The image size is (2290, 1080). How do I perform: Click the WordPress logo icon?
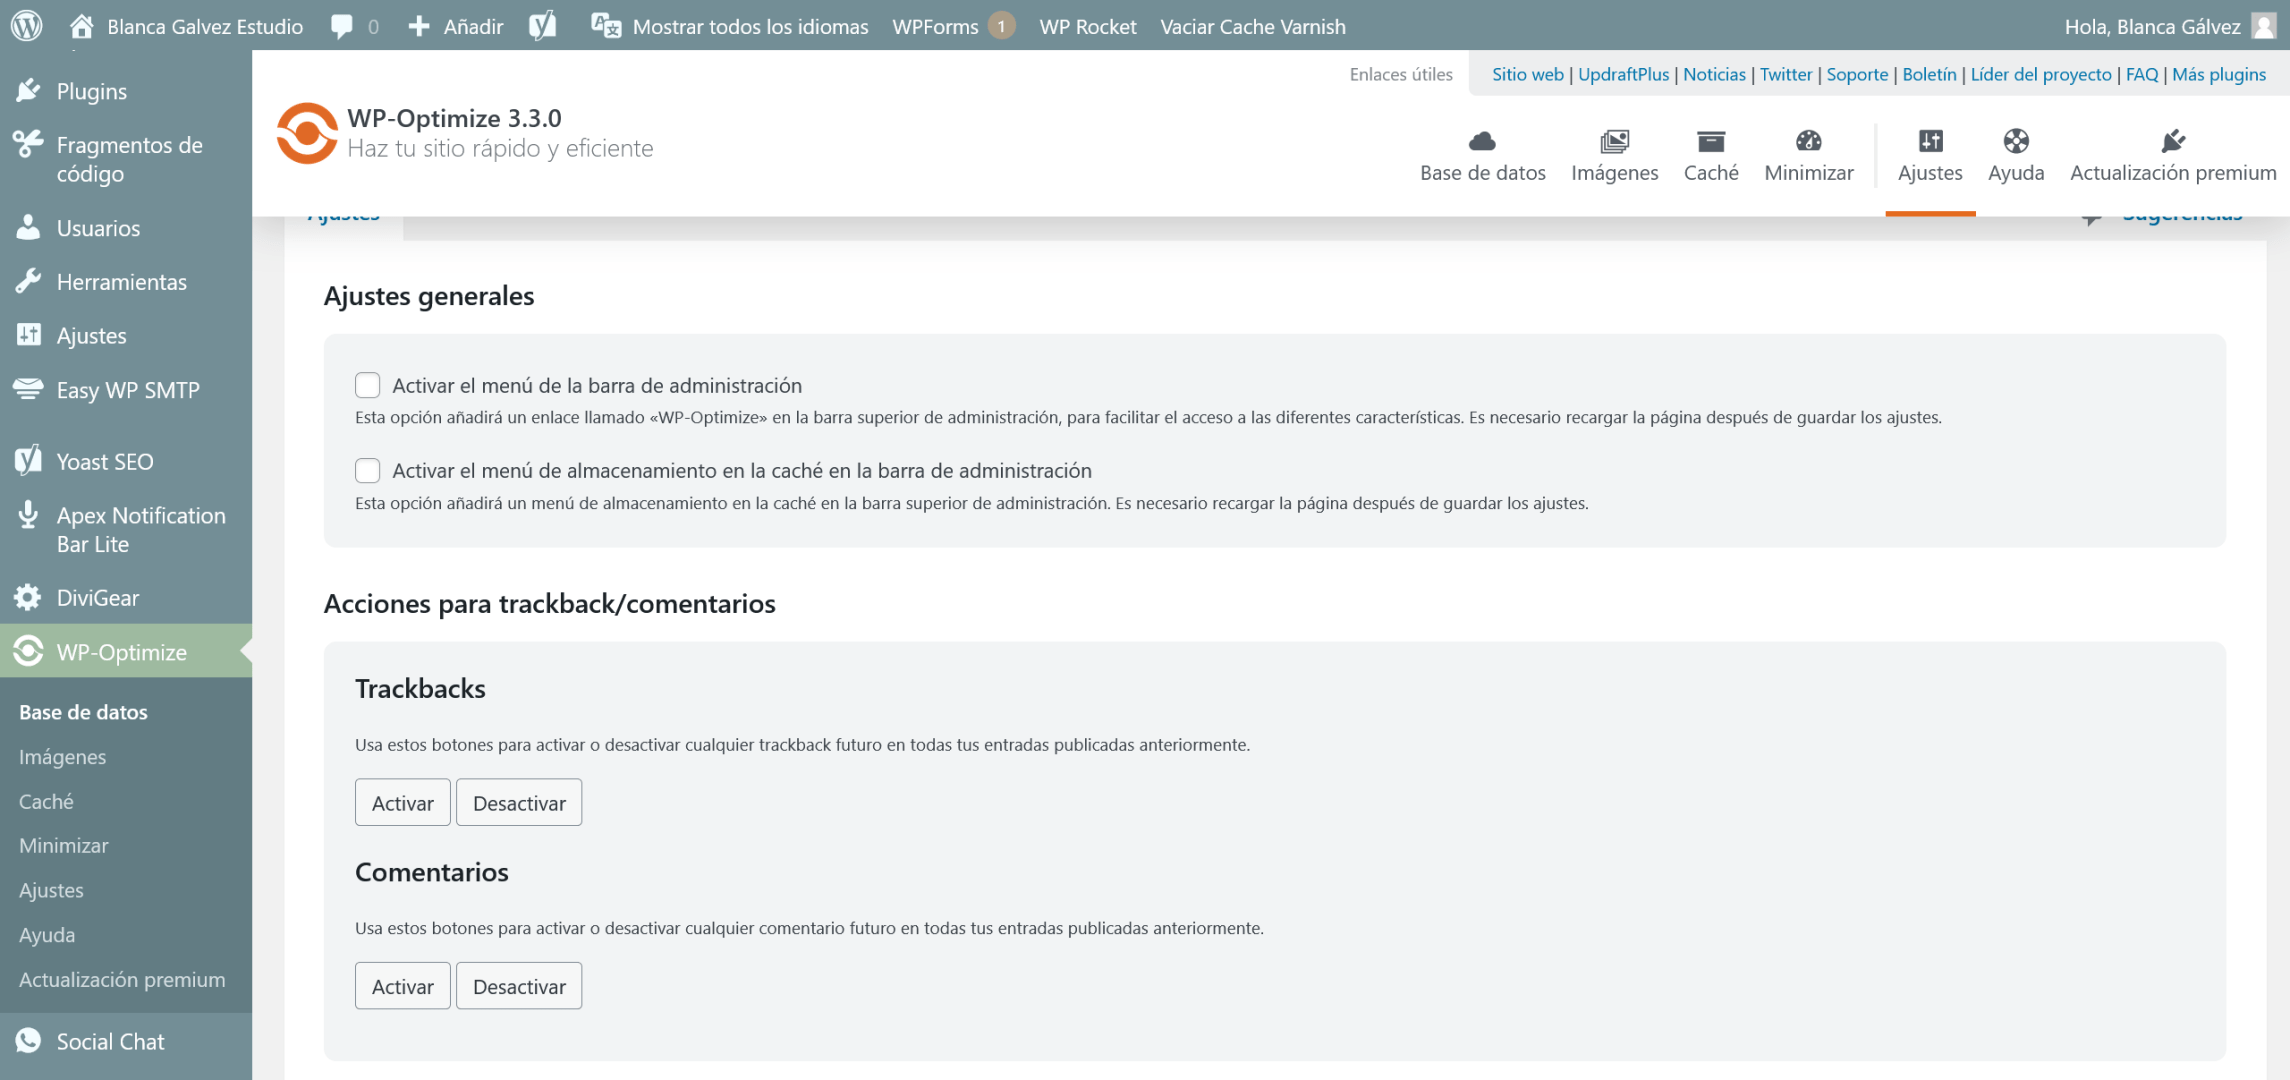tap(27, 26)
